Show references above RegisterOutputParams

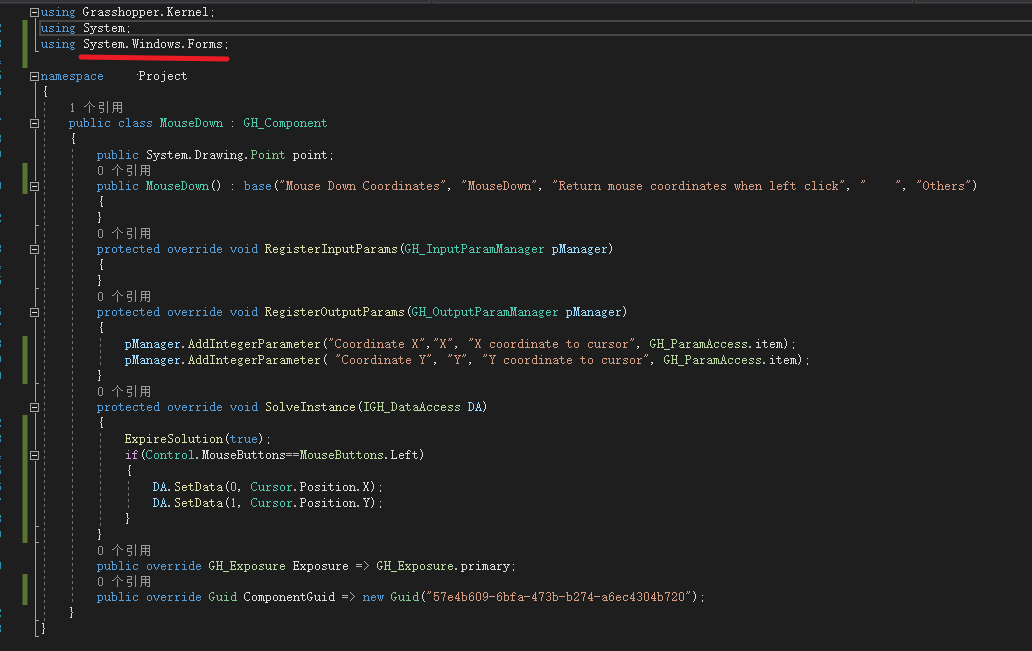pyautogui.click(x=124, y=297)
